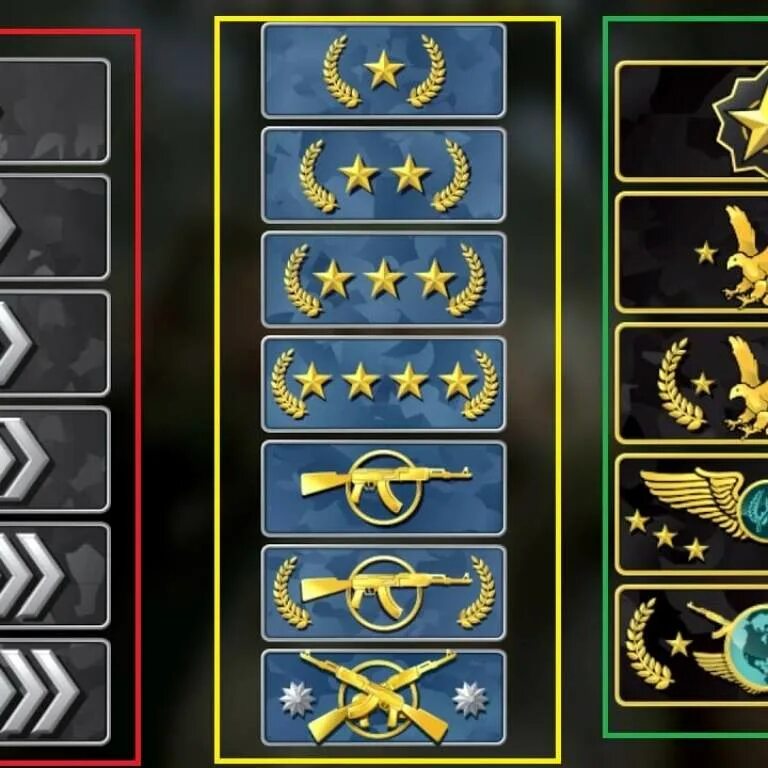Select the single silver chevron badge
Screen dimensions: 768x768
(x=54, y=227)
